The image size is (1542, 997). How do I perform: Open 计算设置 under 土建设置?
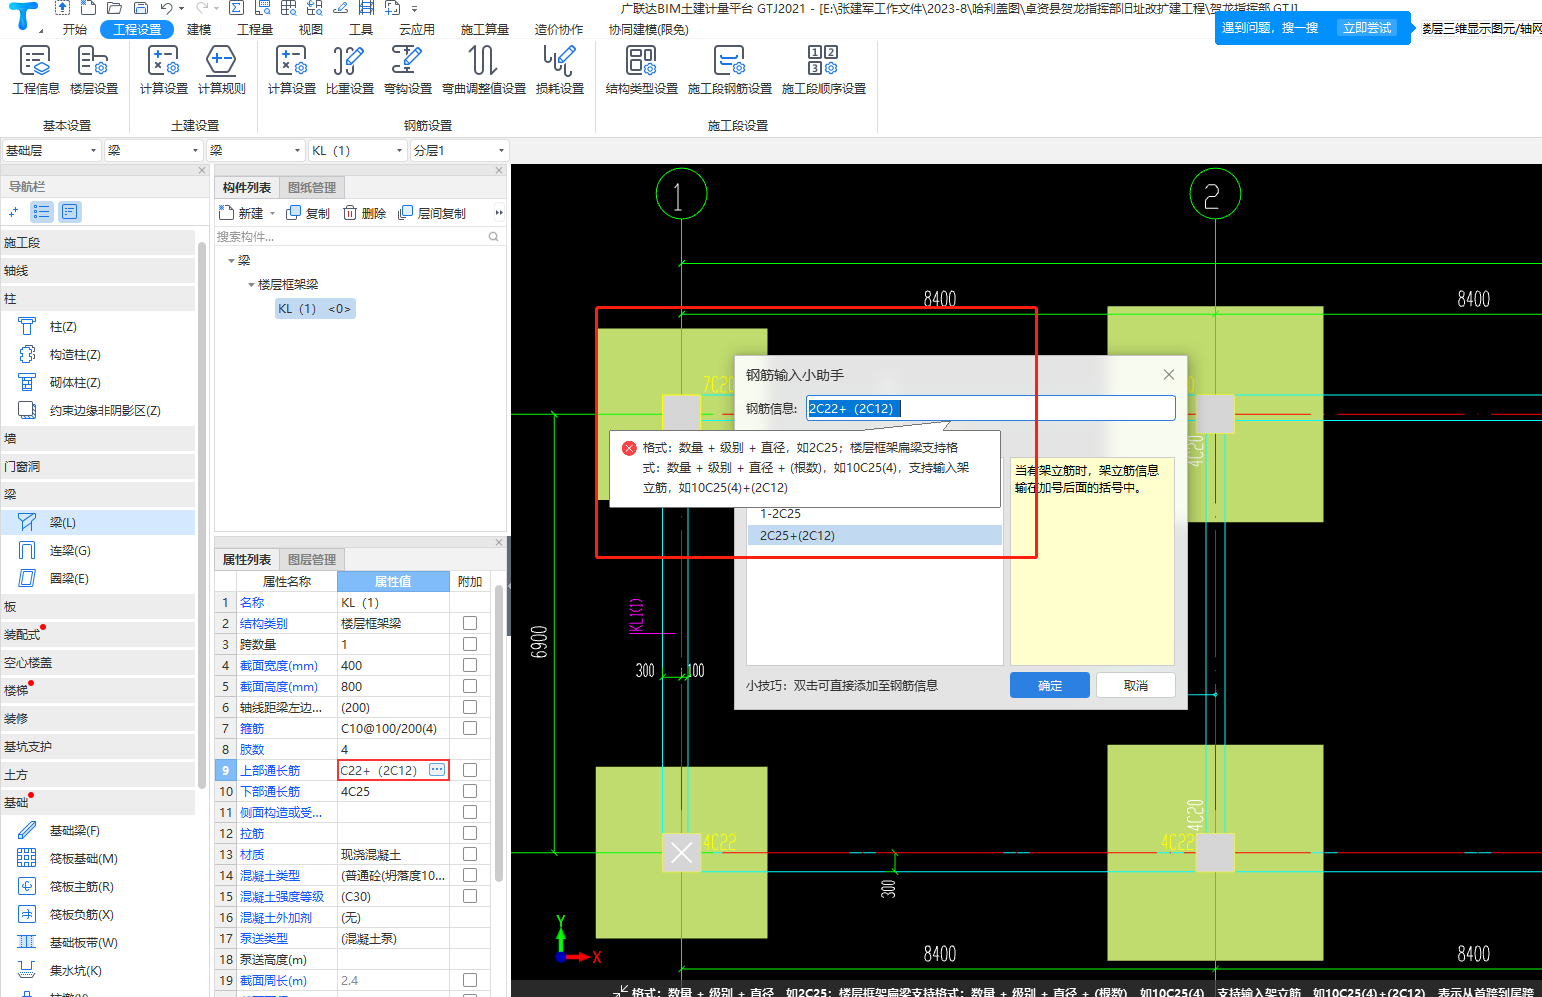coord(163,70)
